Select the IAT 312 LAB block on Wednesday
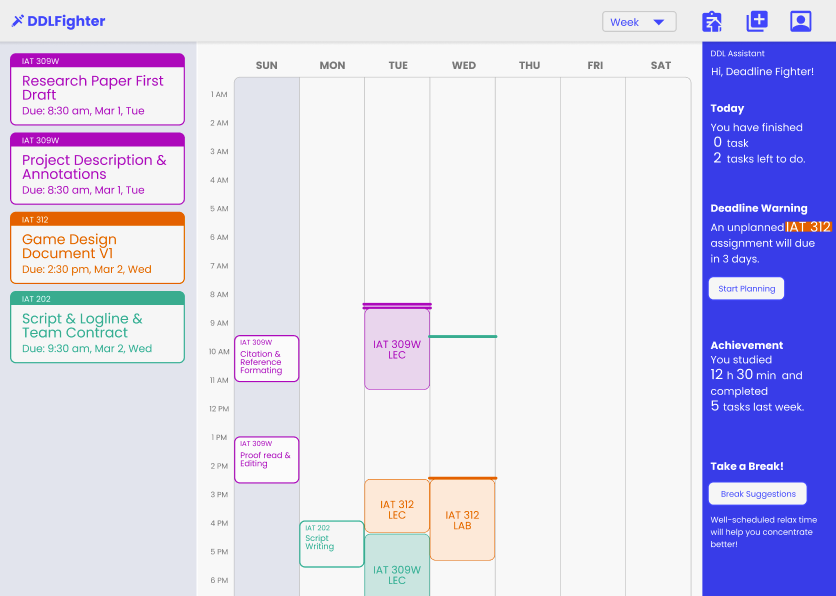 462,520
